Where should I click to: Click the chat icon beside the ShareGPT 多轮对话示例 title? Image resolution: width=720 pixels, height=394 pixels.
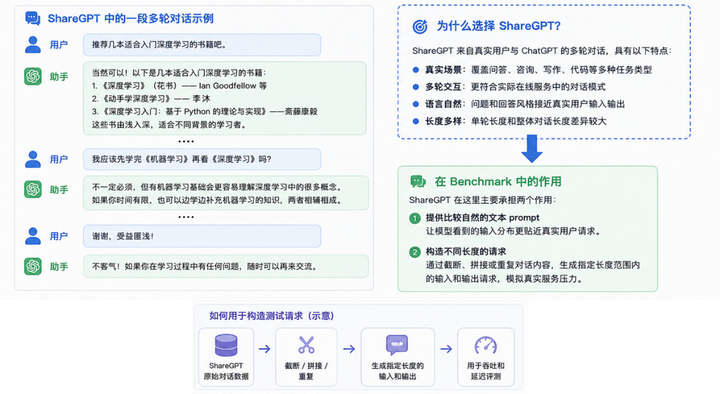point(33,19)
